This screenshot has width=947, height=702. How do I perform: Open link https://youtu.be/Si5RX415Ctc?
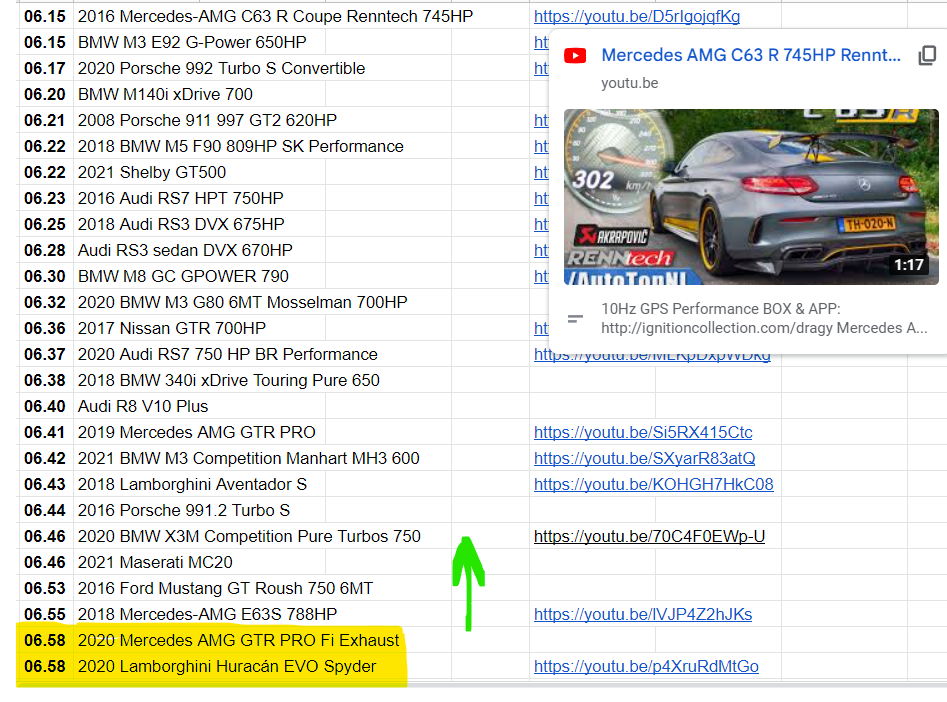tap(643, 433)
